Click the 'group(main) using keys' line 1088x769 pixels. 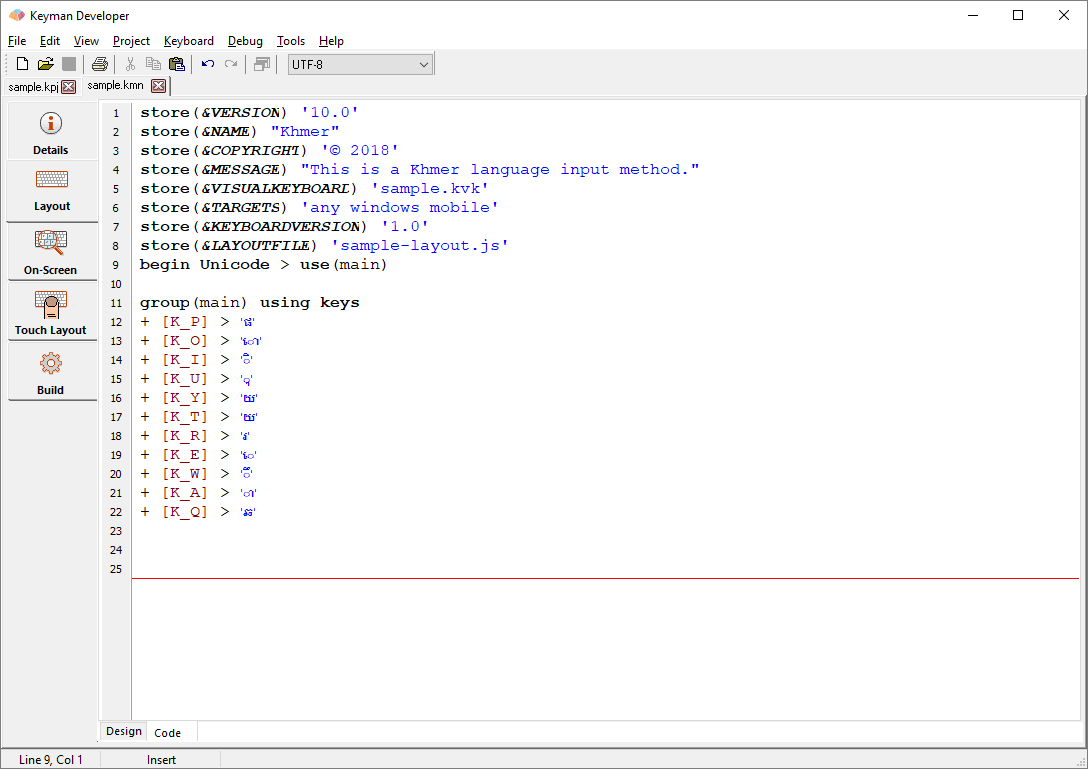(x=250, y=303)
